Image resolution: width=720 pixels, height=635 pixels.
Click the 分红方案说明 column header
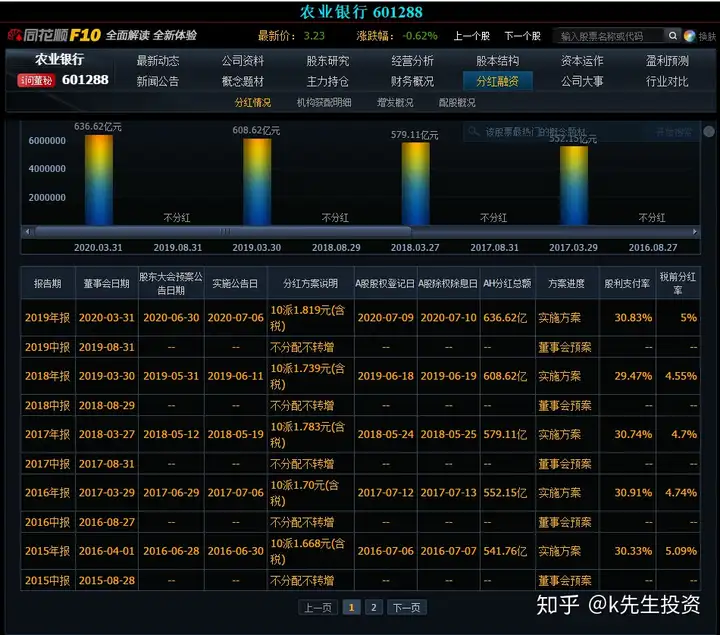(x=310, y=283)
